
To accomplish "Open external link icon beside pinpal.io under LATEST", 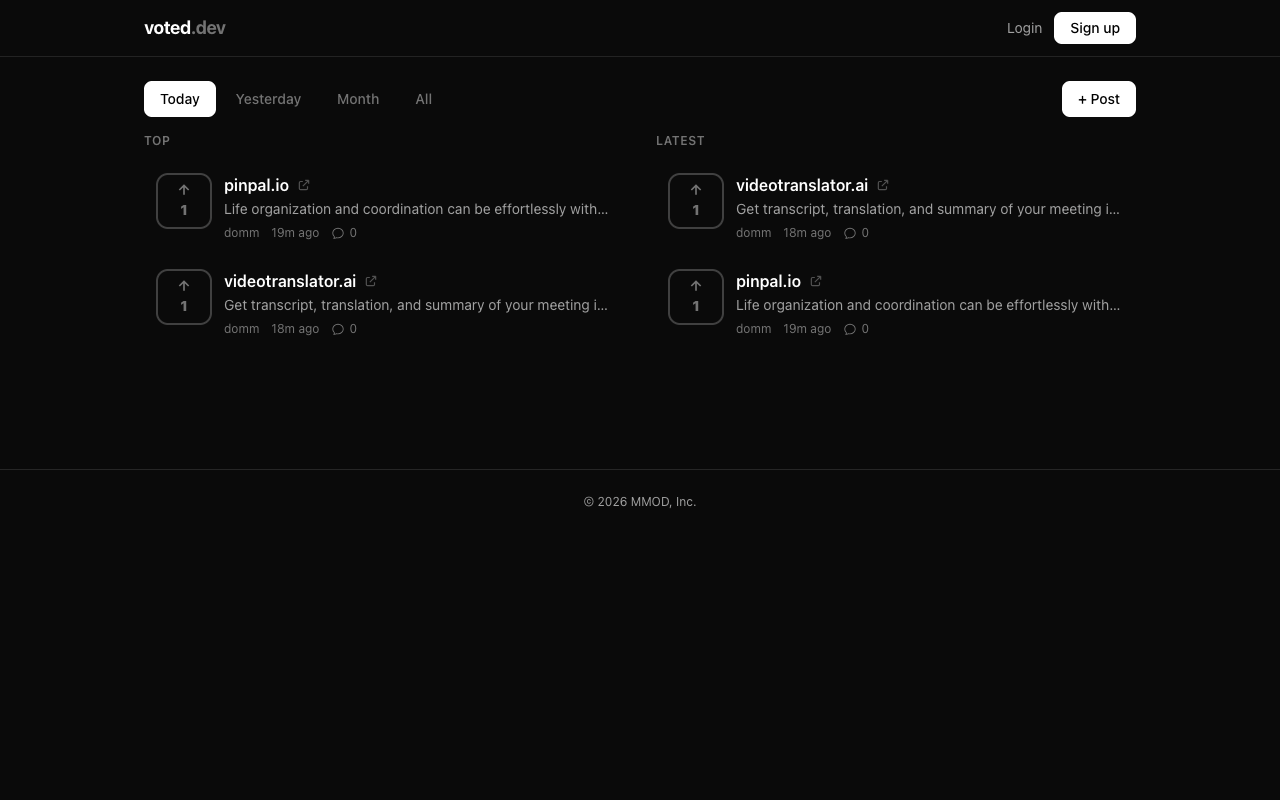I will pyautogui.click(x=816, y=281).
